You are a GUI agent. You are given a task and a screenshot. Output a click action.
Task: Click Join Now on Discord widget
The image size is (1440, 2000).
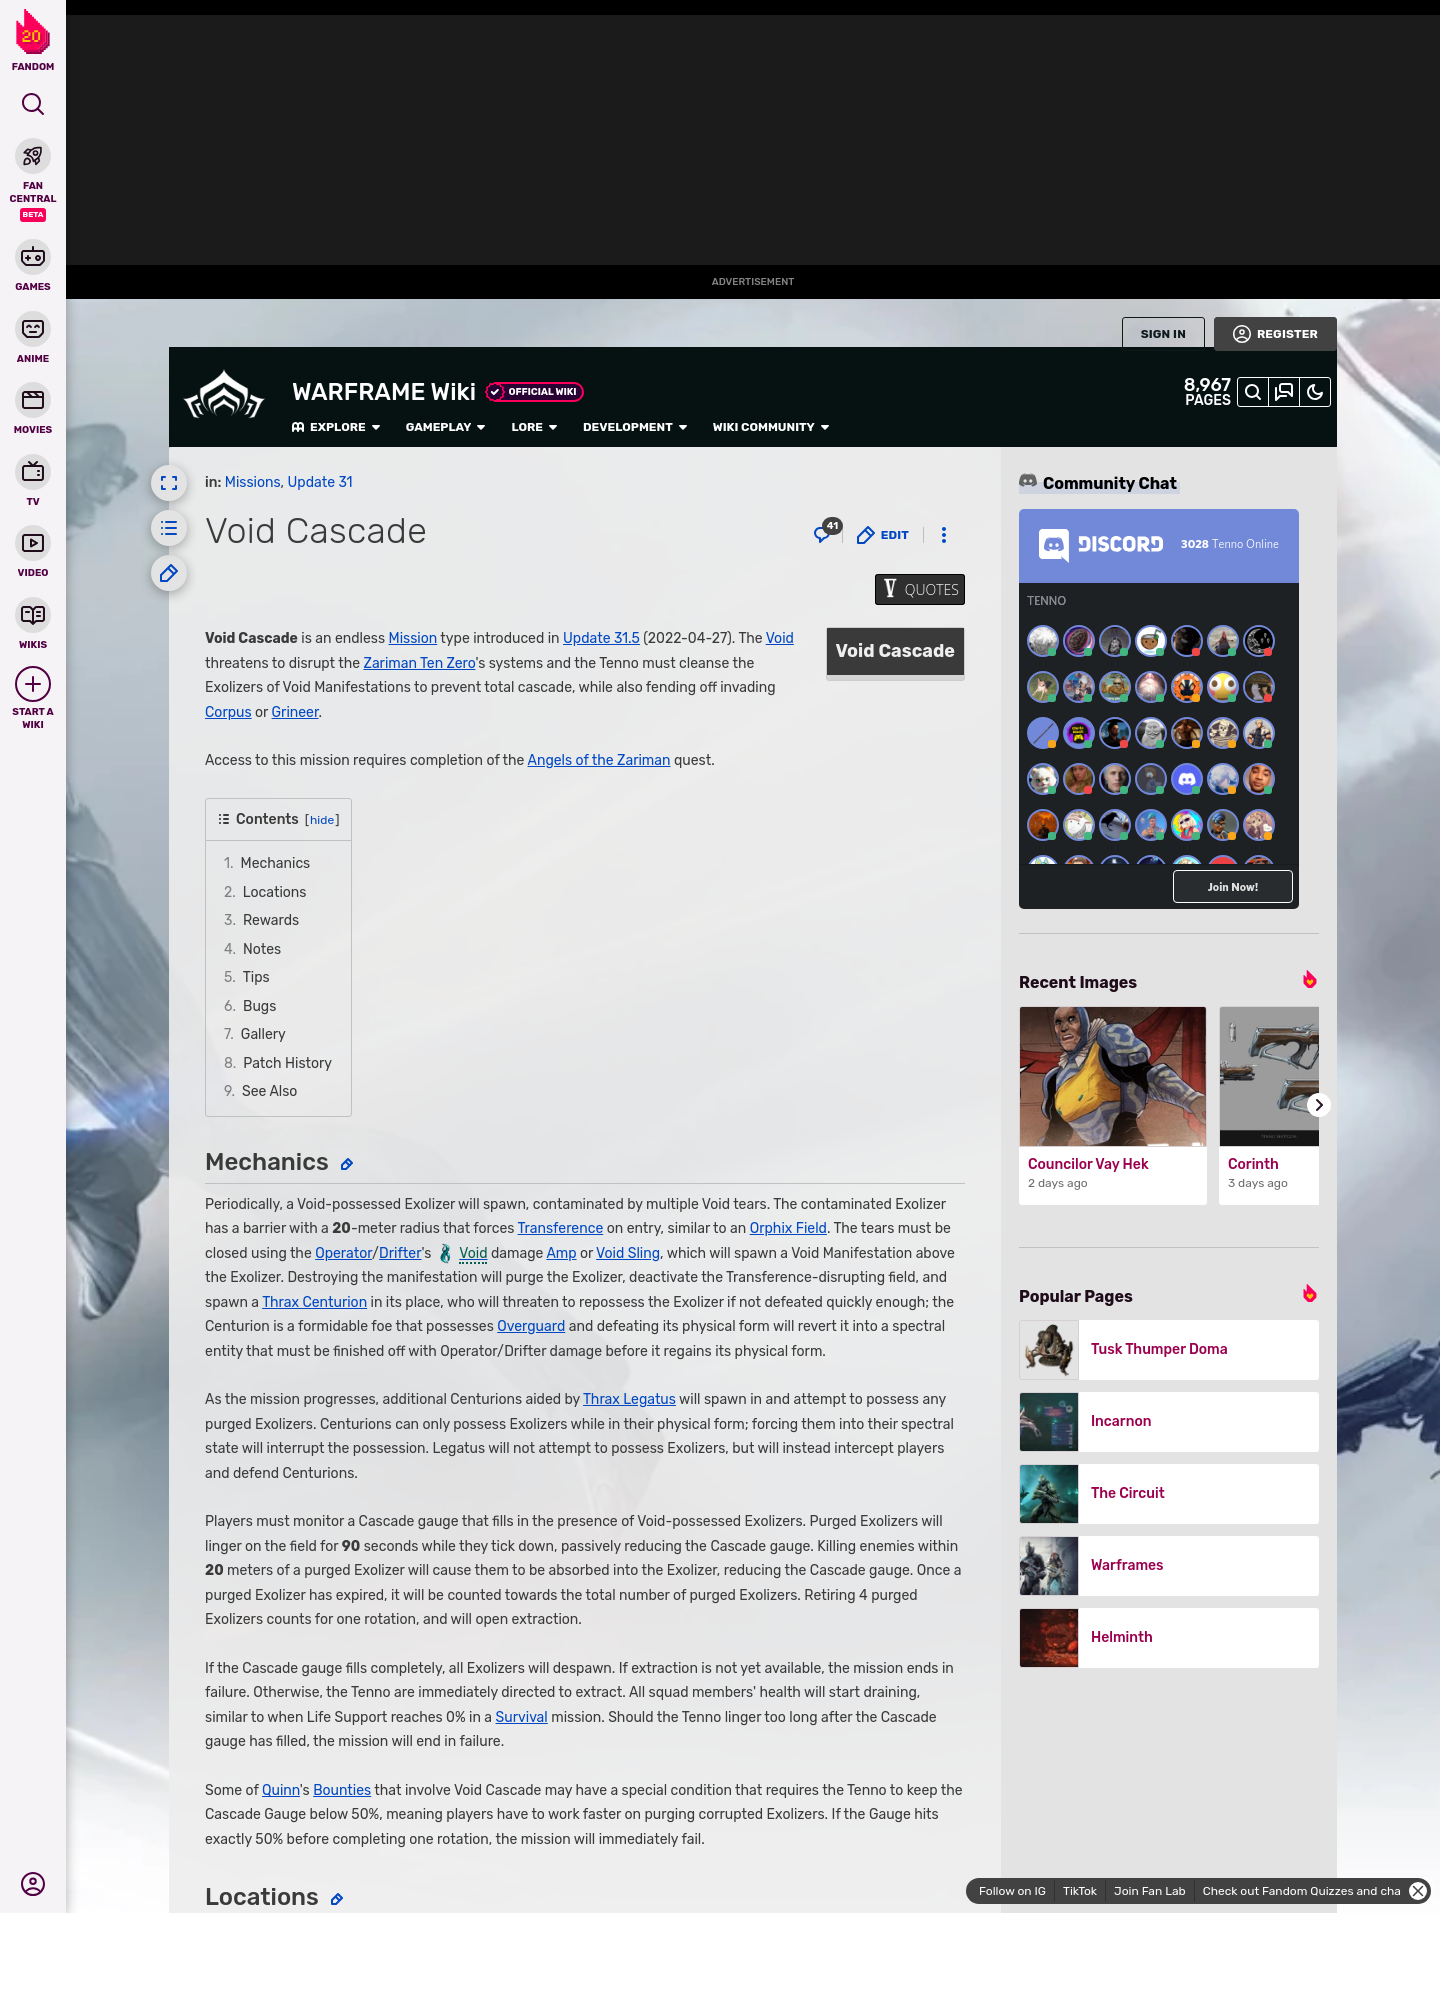[x=1233, y=887]
